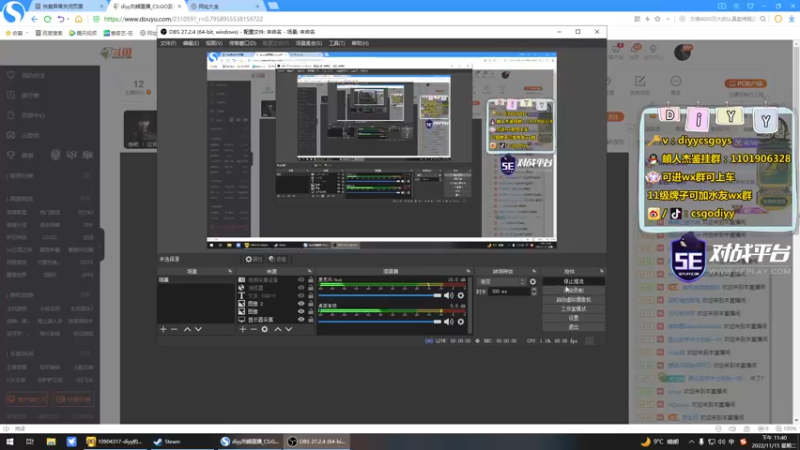Lock the video capture device source
Viewport: 800px width, 450px height.
[311, 280]
